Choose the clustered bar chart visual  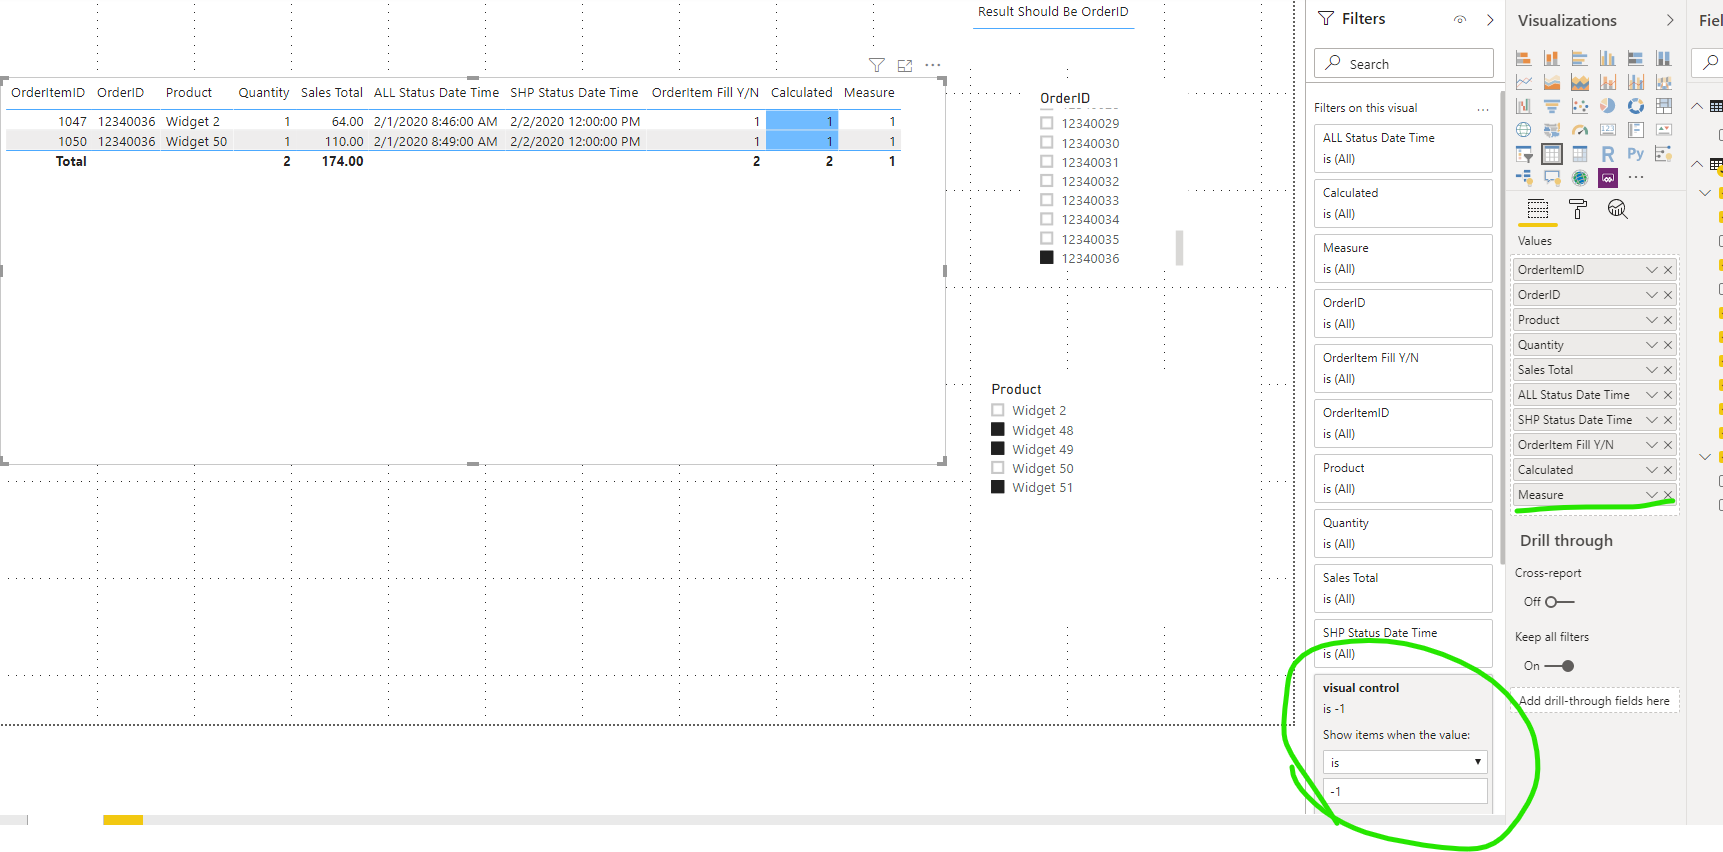click(1580, 58)
